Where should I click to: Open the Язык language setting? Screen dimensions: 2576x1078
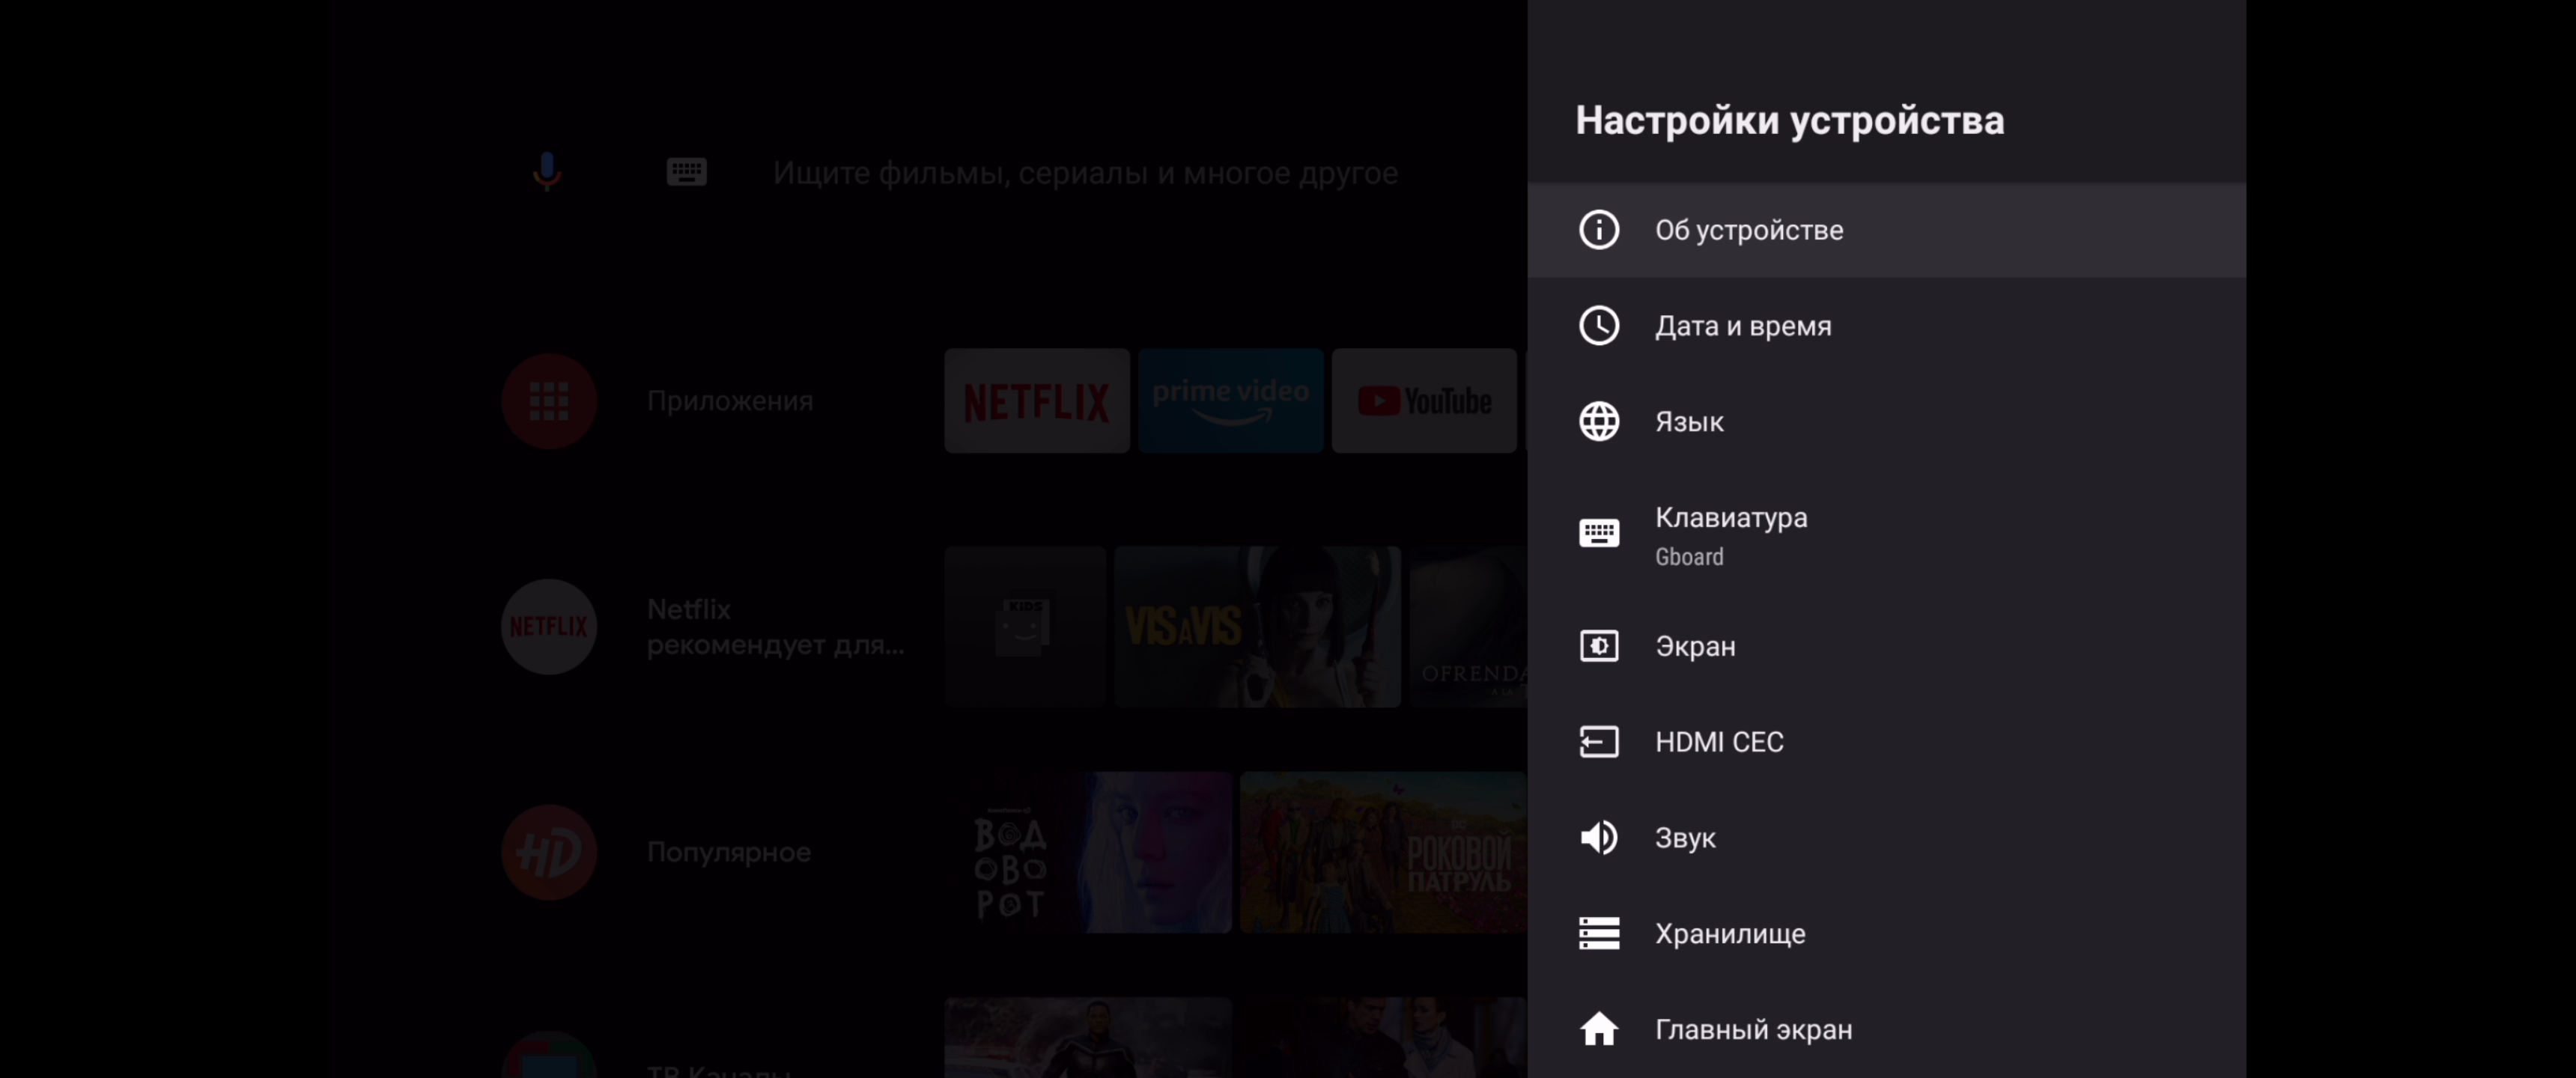[1688, 422]
